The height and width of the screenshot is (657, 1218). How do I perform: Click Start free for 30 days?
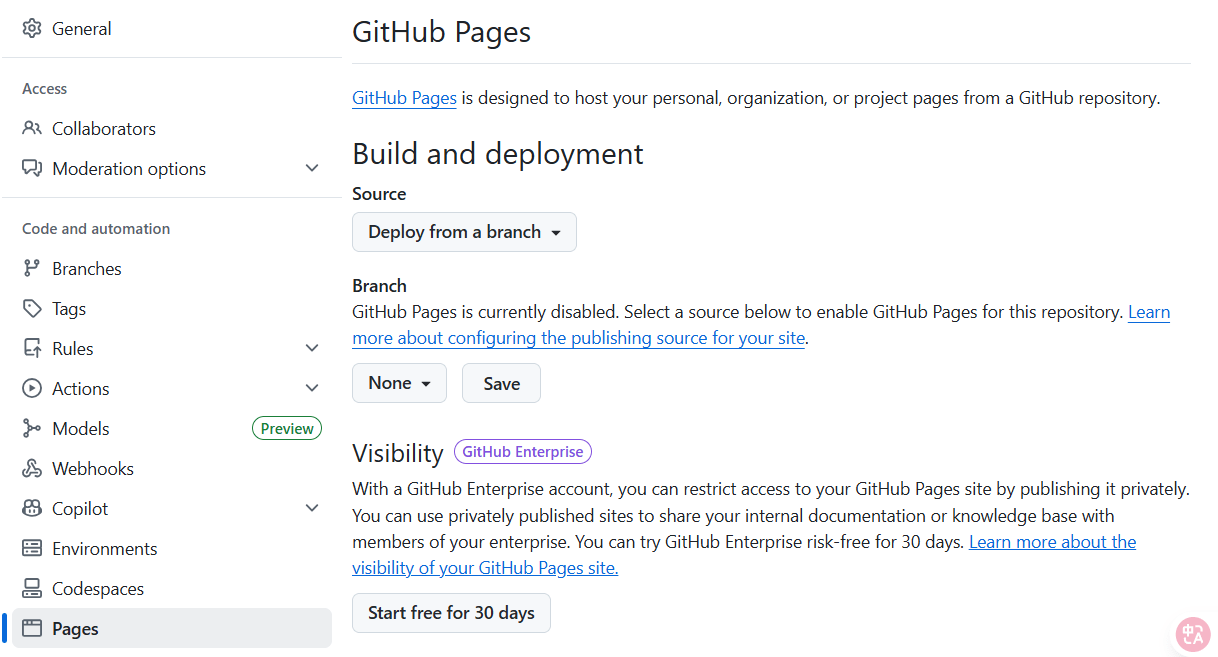451,613
